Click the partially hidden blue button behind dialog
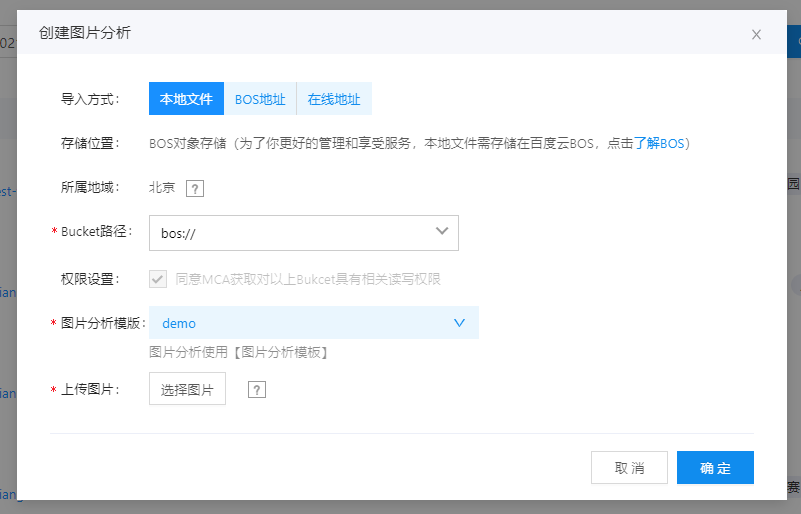801x514 pixels. pos(794,41)
